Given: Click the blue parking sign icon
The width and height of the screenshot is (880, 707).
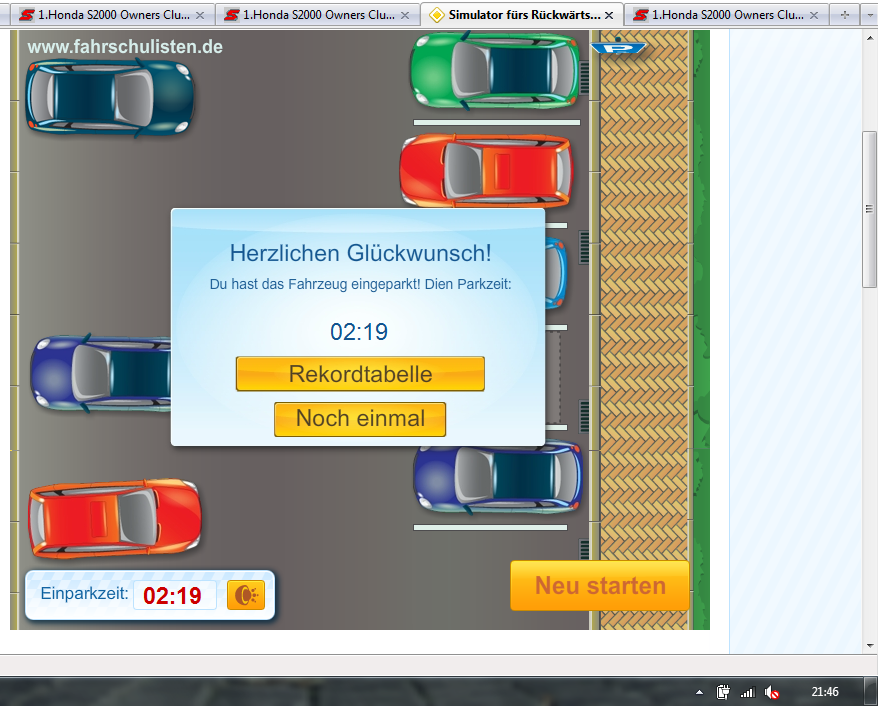Looking at the screenshot, I should (618, 48).
